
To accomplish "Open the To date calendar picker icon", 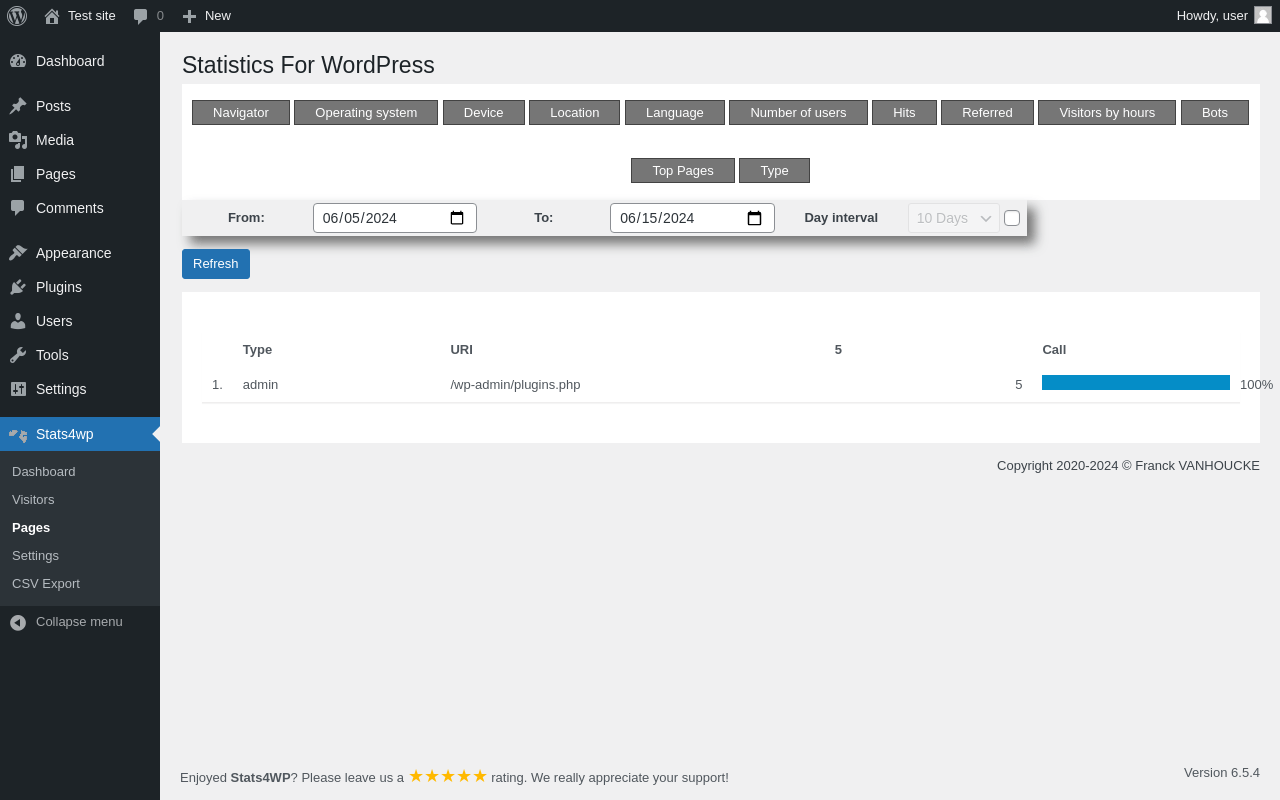I will (755, 218).
